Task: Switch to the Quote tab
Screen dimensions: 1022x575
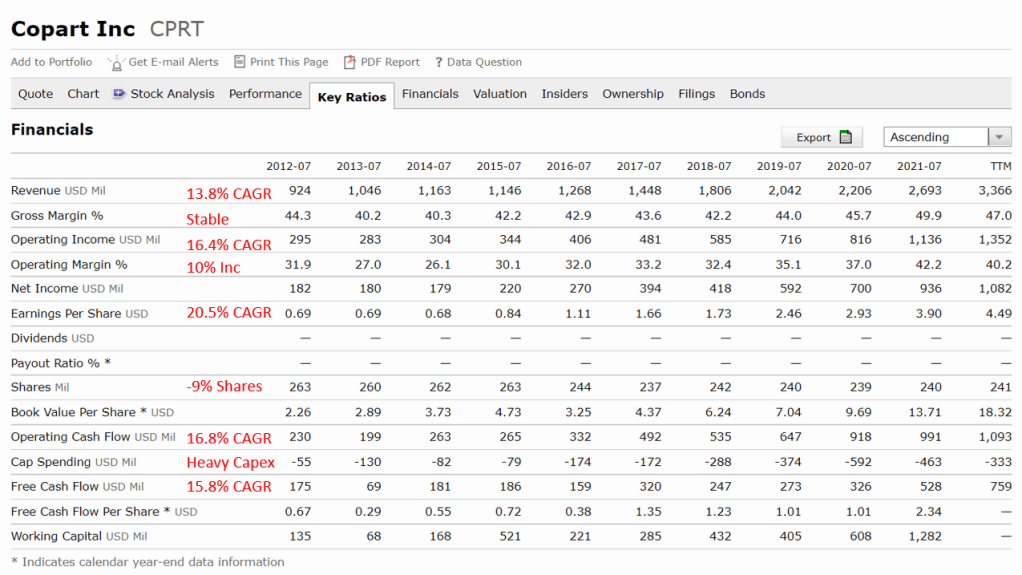Action: click(x=35, y=94)
